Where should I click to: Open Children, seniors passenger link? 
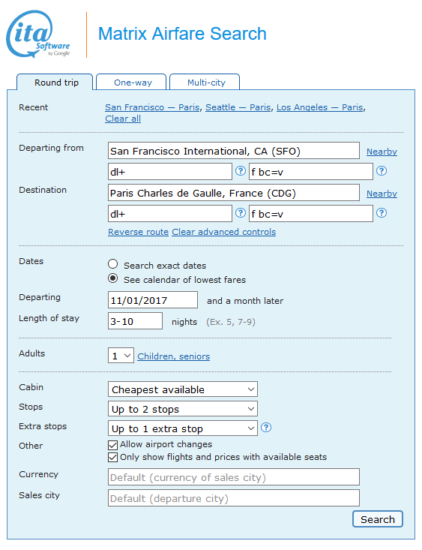click(174, 356)
